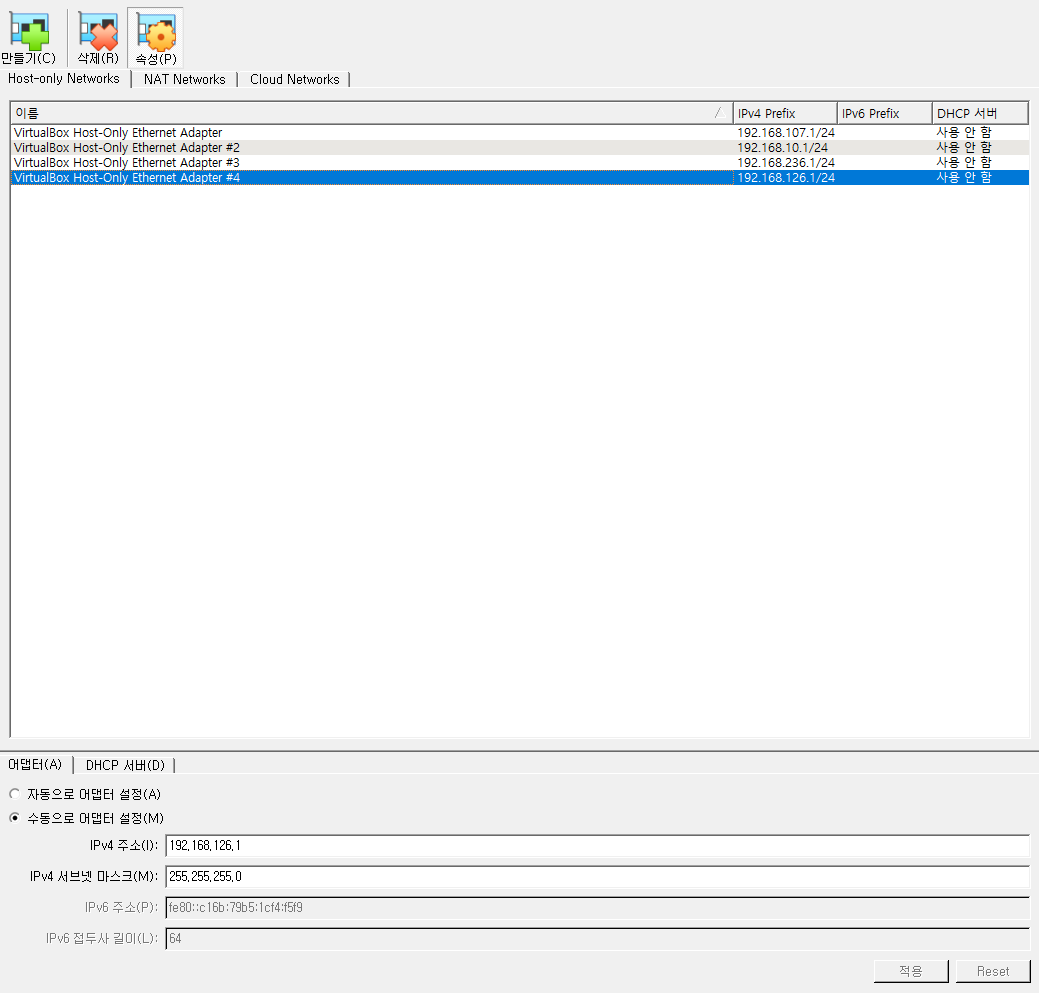
Task: Click the Remove (삭제) network icon
Action: point(98,38)
